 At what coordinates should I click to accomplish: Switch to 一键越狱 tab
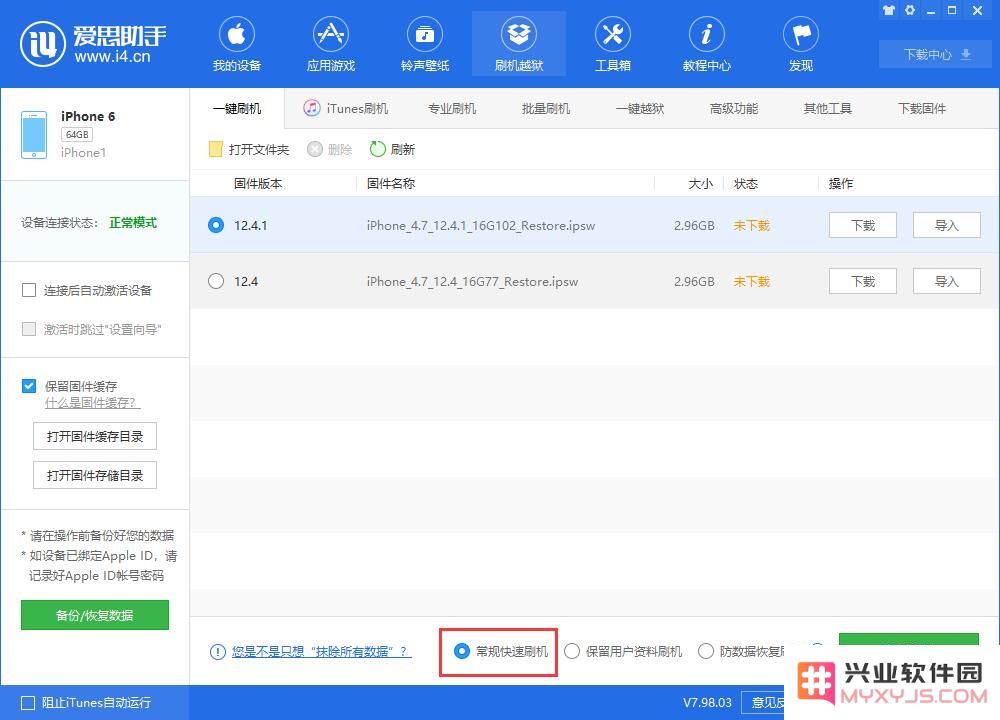640,108
